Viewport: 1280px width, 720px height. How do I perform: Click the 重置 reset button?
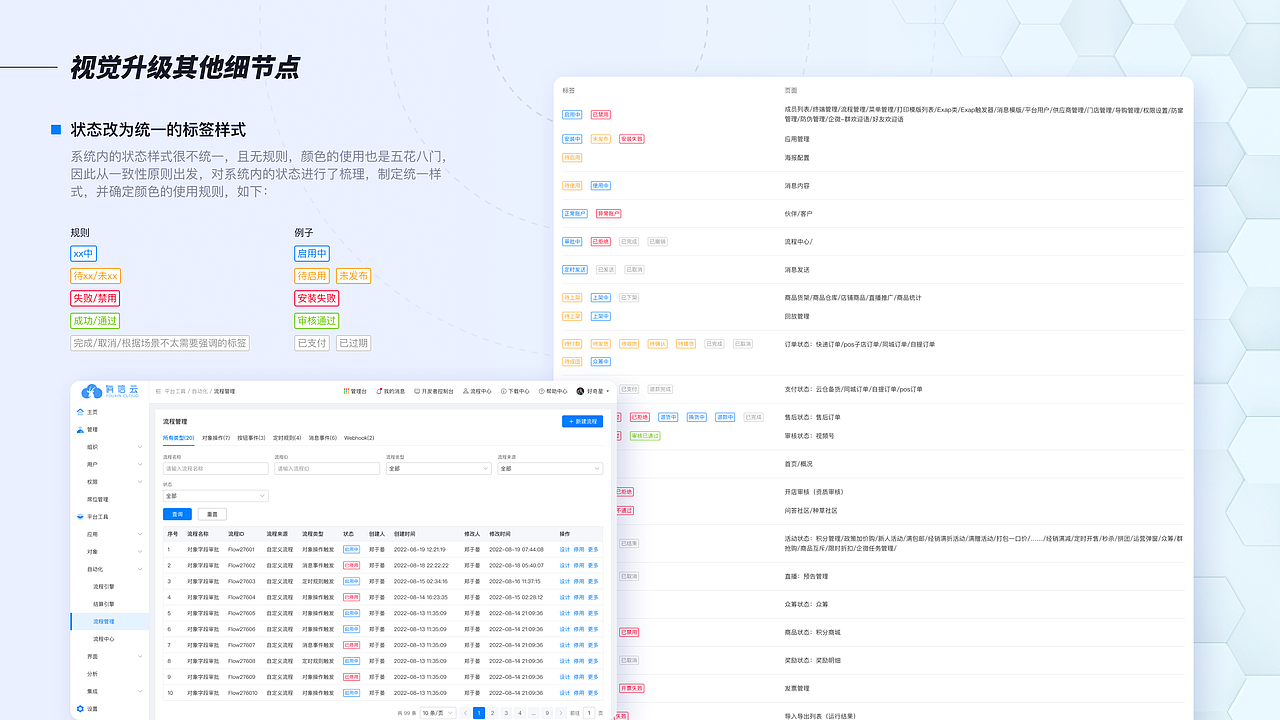(212, 514)
